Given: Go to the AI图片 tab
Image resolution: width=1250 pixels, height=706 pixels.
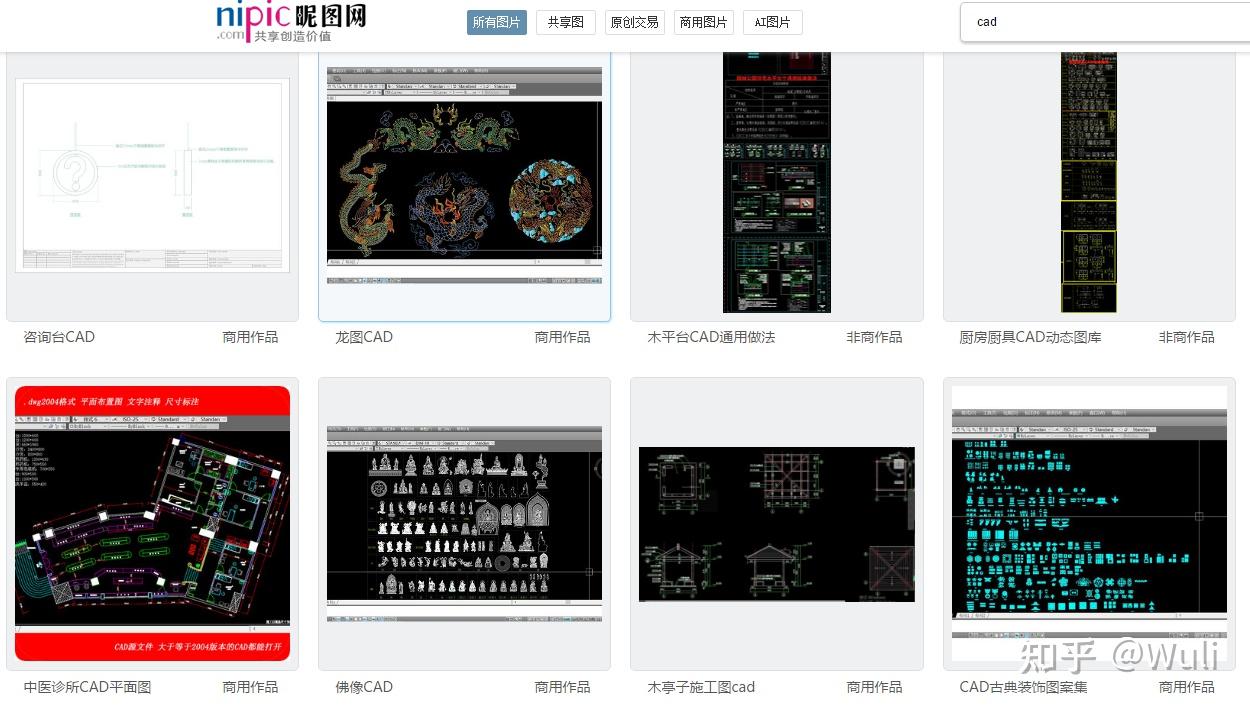Looking at the screenshot, I should (x=773, y=22).
